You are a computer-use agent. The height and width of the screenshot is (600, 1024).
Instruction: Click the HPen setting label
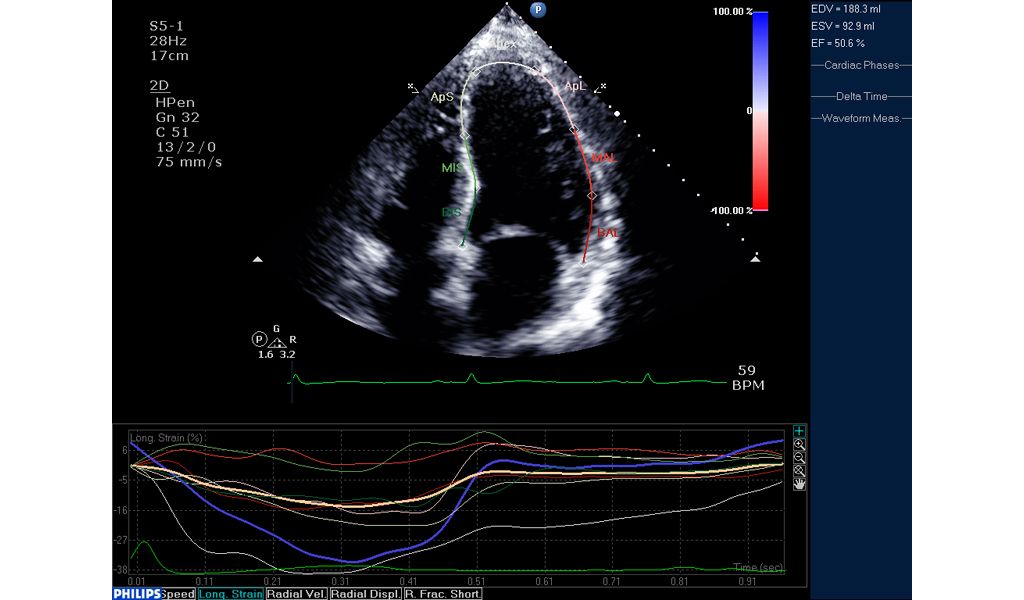pos(175,103)
